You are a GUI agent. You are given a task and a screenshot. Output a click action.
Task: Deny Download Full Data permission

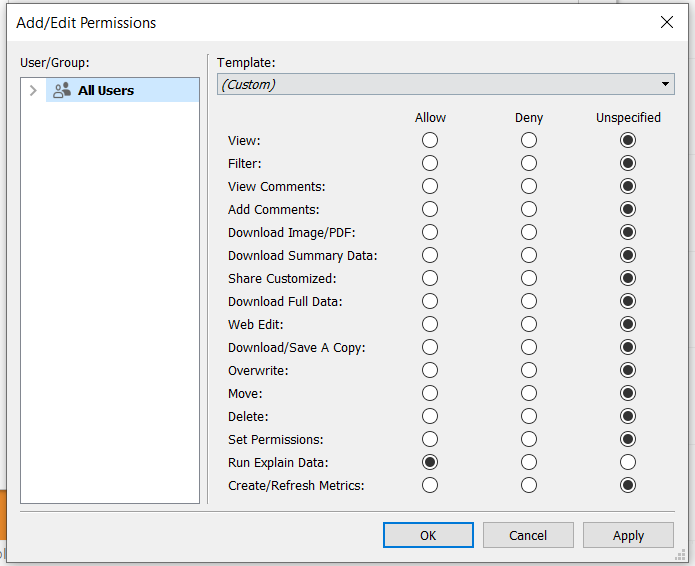coord(529,301)
